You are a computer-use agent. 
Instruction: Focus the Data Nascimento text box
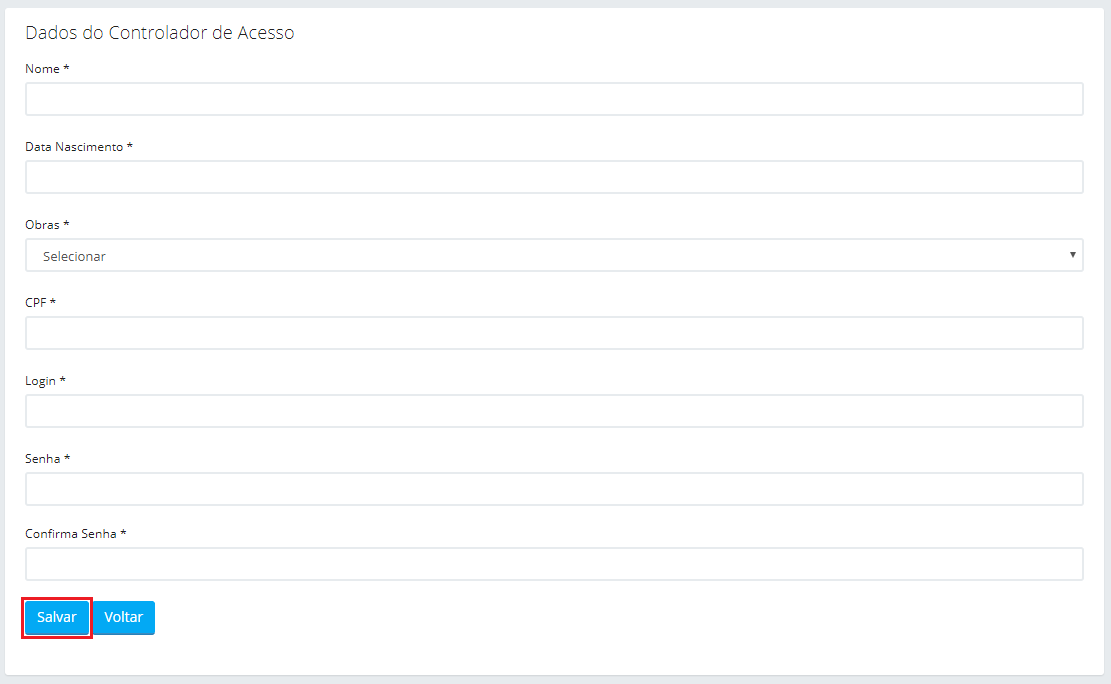[x=554, y=177]
